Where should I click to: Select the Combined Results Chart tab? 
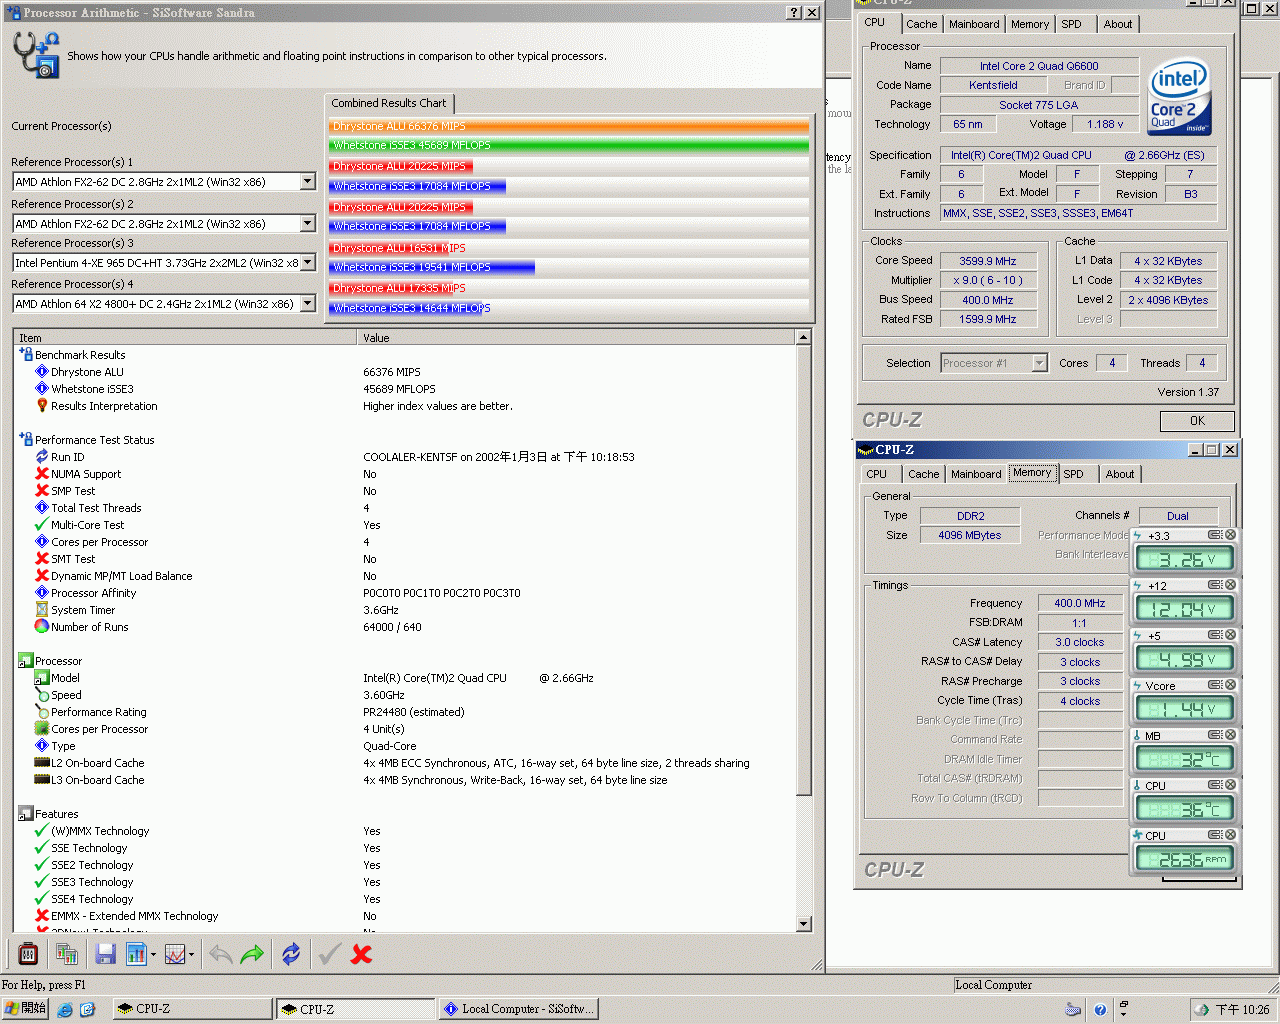pos(389,103)
